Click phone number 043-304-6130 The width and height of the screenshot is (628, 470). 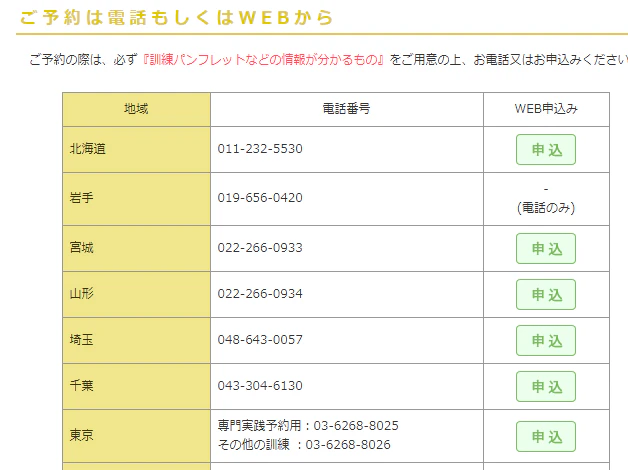(x=260, y=386)
